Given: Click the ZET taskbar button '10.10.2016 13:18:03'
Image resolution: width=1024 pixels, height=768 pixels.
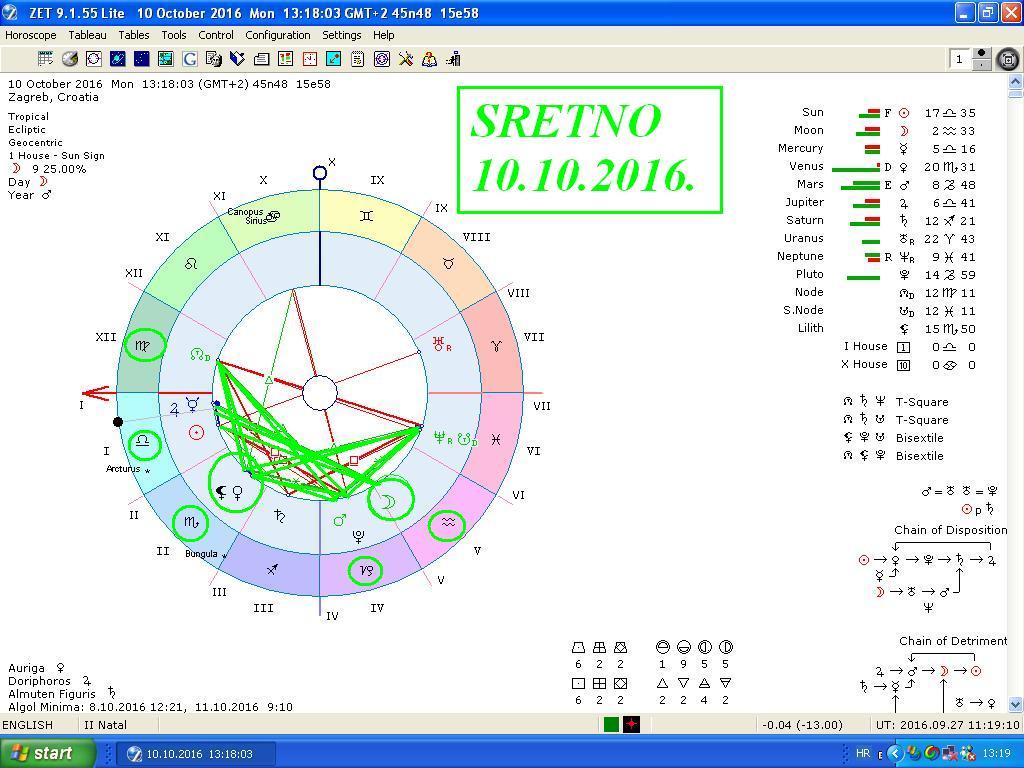Looking at the screenshot, I should 196,753.
